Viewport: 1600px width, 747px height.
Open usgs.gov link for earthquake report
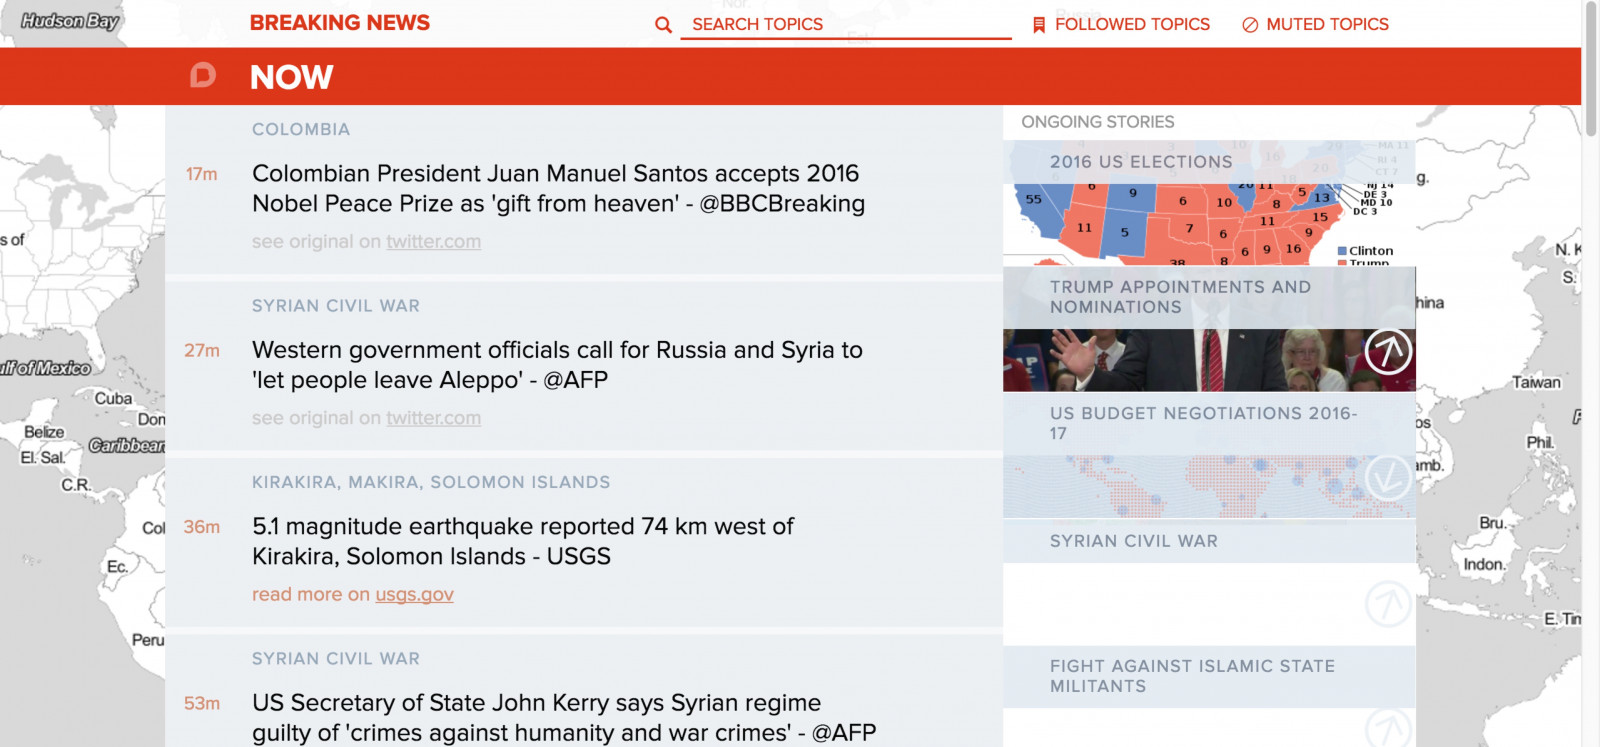[414, 595]
